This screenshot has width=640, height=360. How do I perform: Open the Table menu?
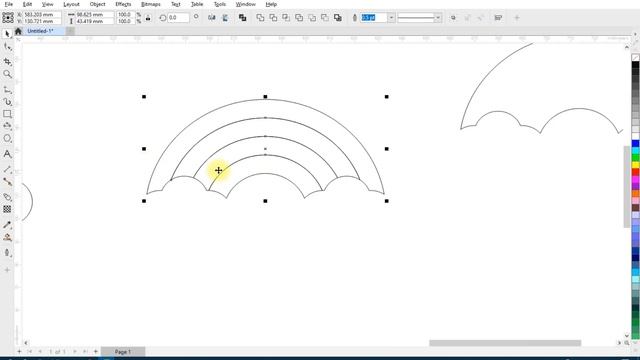(197, 4)
